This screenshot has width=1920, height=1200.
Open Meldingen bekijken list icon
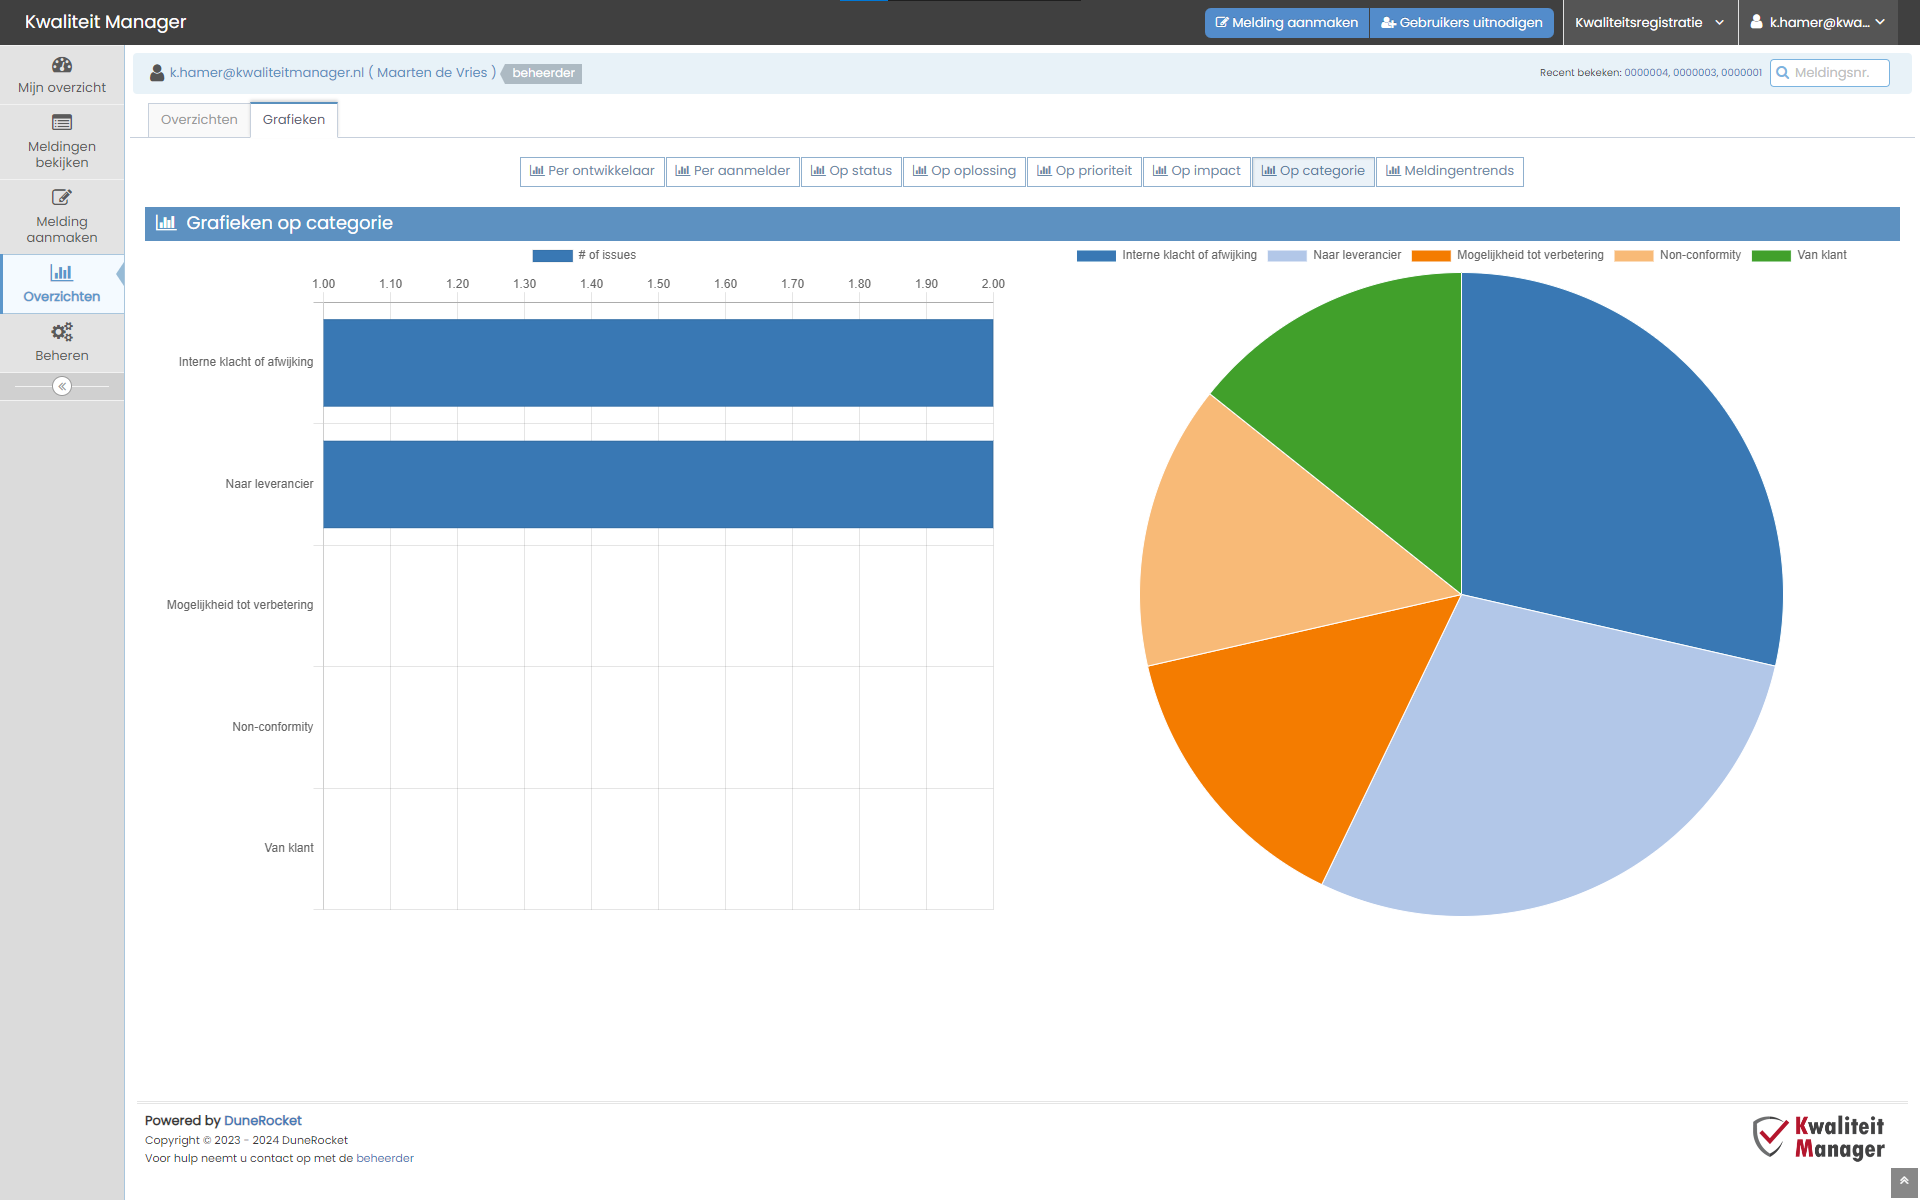[62, 123]
